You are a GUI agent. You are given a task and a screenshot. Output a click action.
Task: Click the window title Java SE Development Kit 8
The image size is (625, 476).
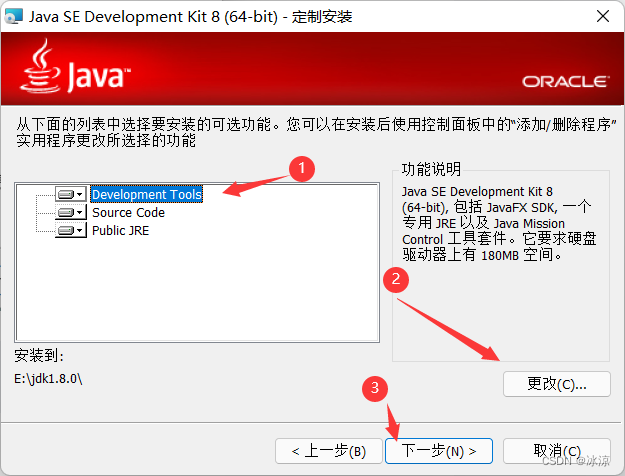pyautogui.click(x=190, y=17)
